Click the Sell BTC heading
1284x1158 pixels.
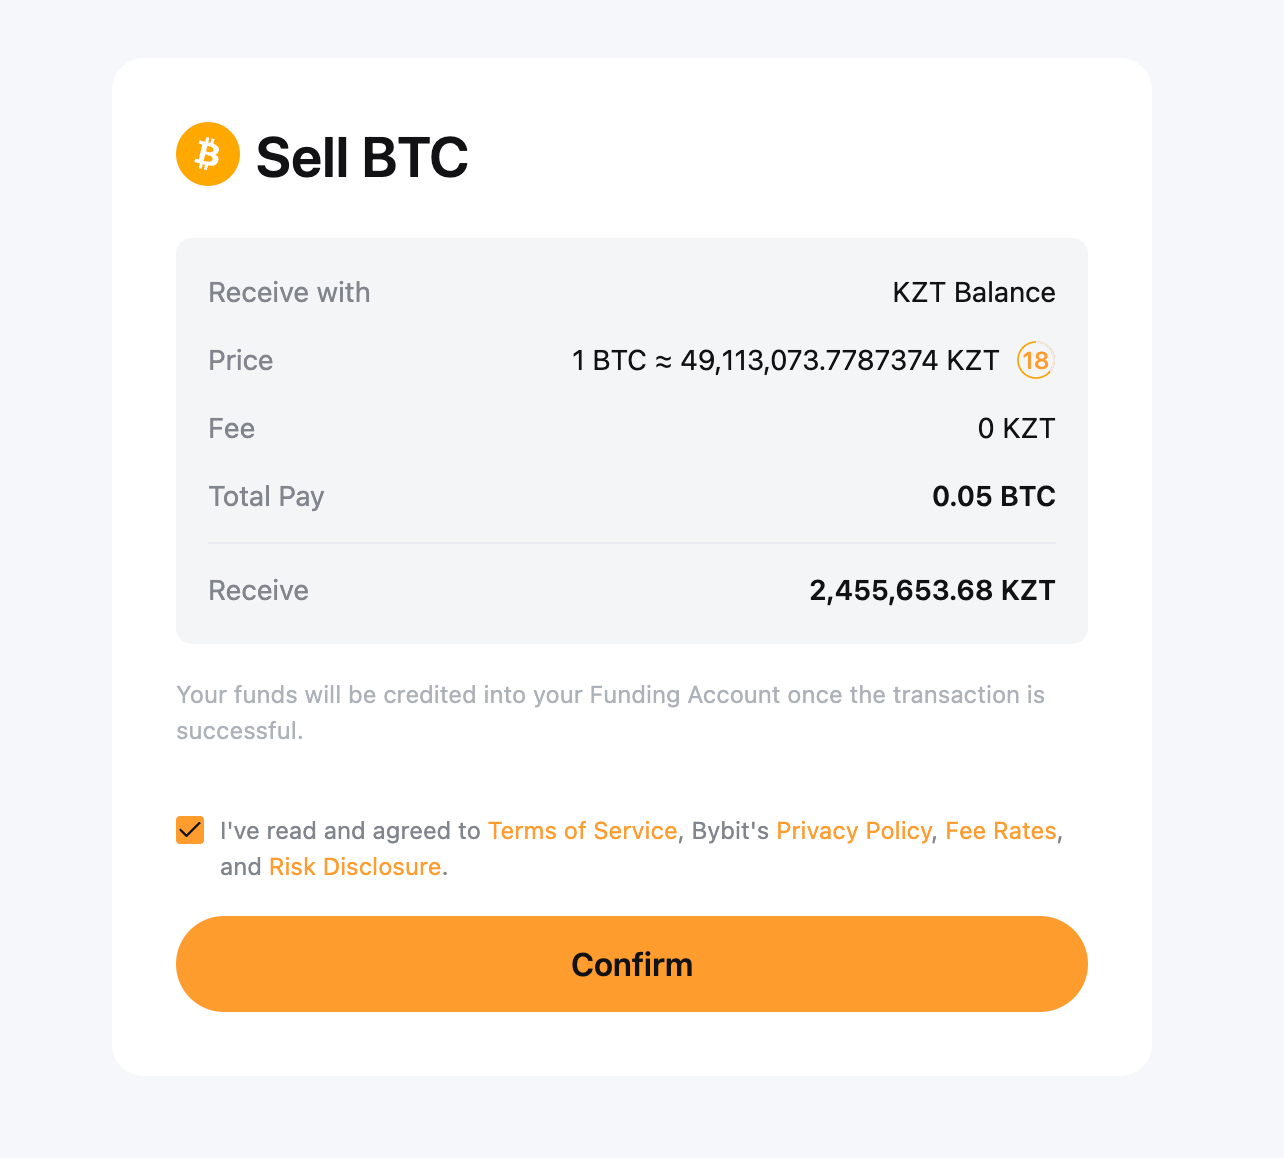coord(362,157)
